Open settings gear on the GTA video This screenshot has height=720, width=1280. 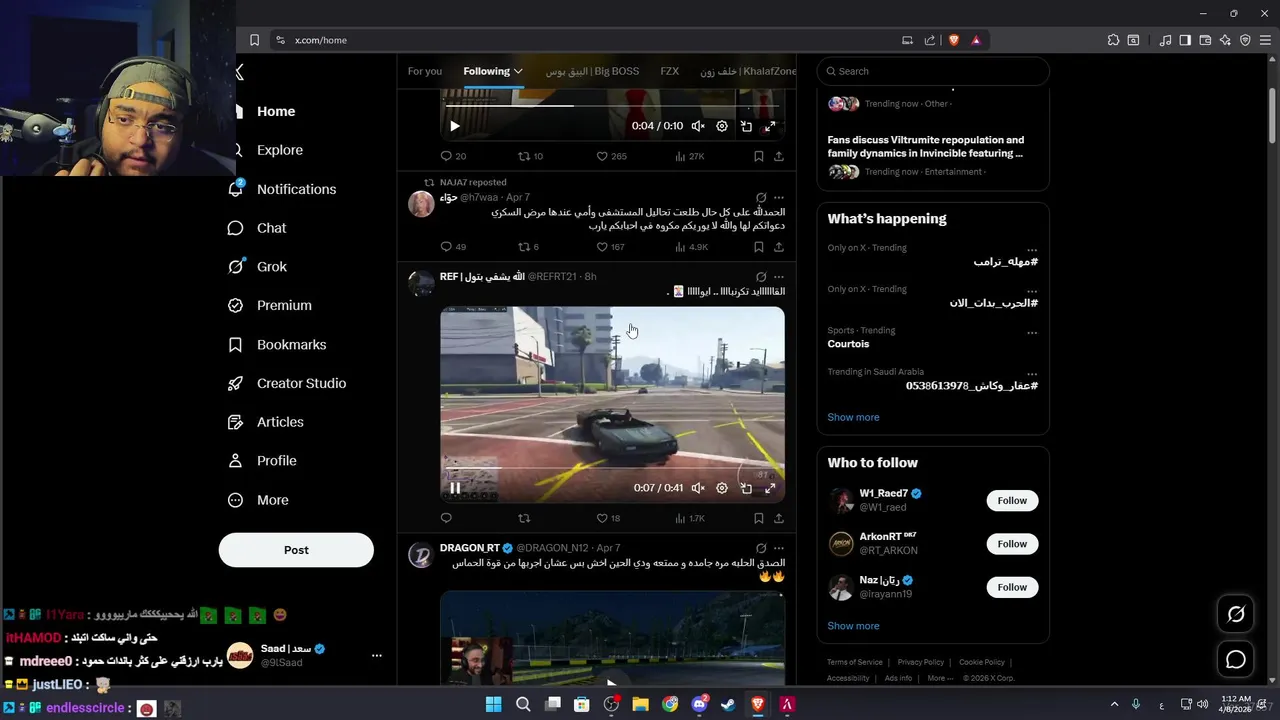(722, 488)
